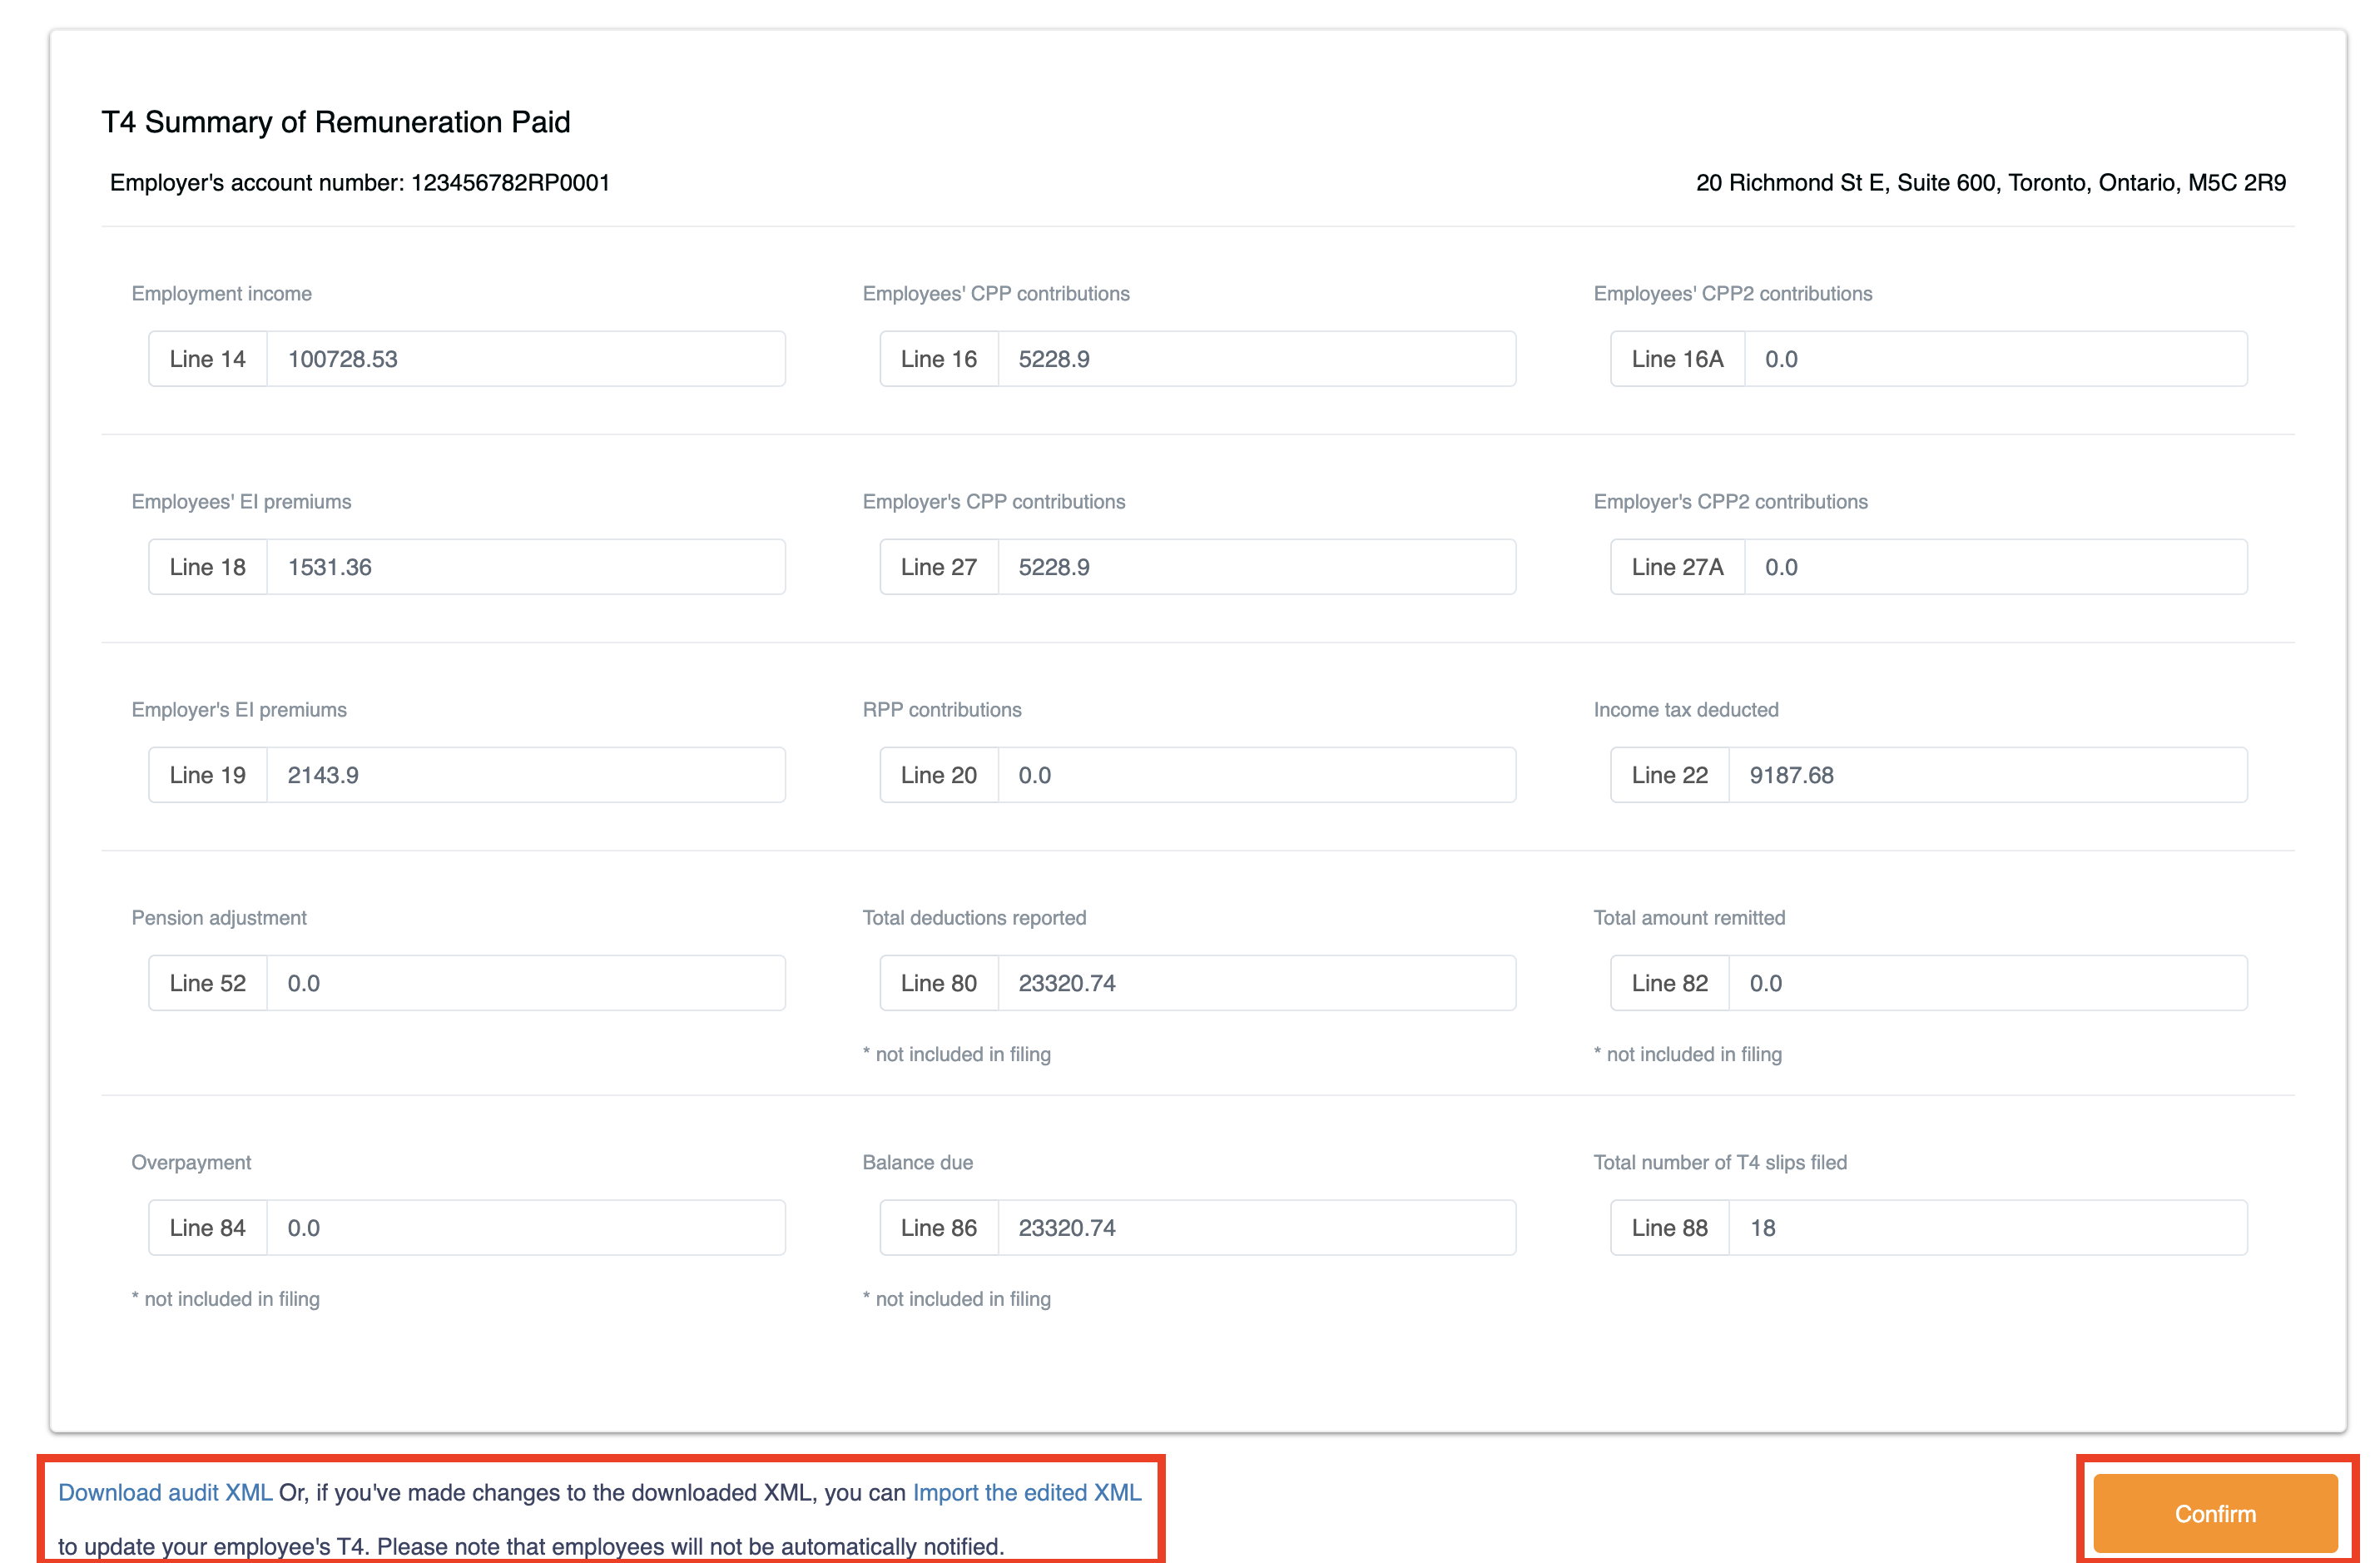
Task: Follow the Import the edited XML link
Action: pyautogui.click(x=1027, y=1492)
